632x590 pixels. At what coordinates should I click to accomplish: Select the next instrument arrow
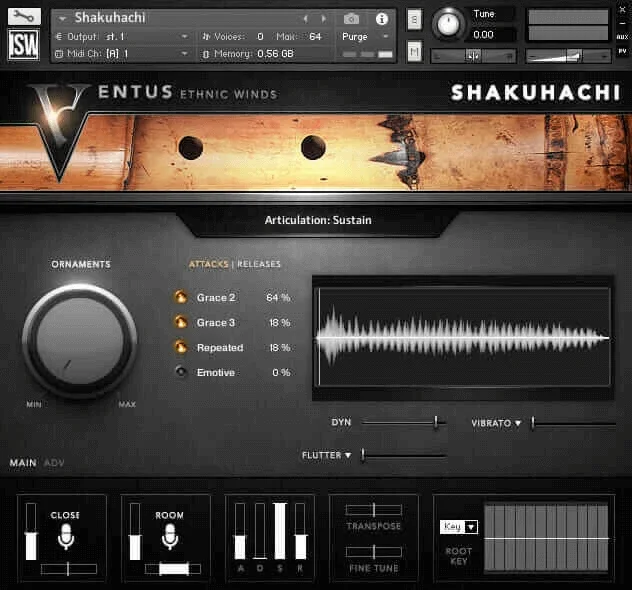coord(324,19)
